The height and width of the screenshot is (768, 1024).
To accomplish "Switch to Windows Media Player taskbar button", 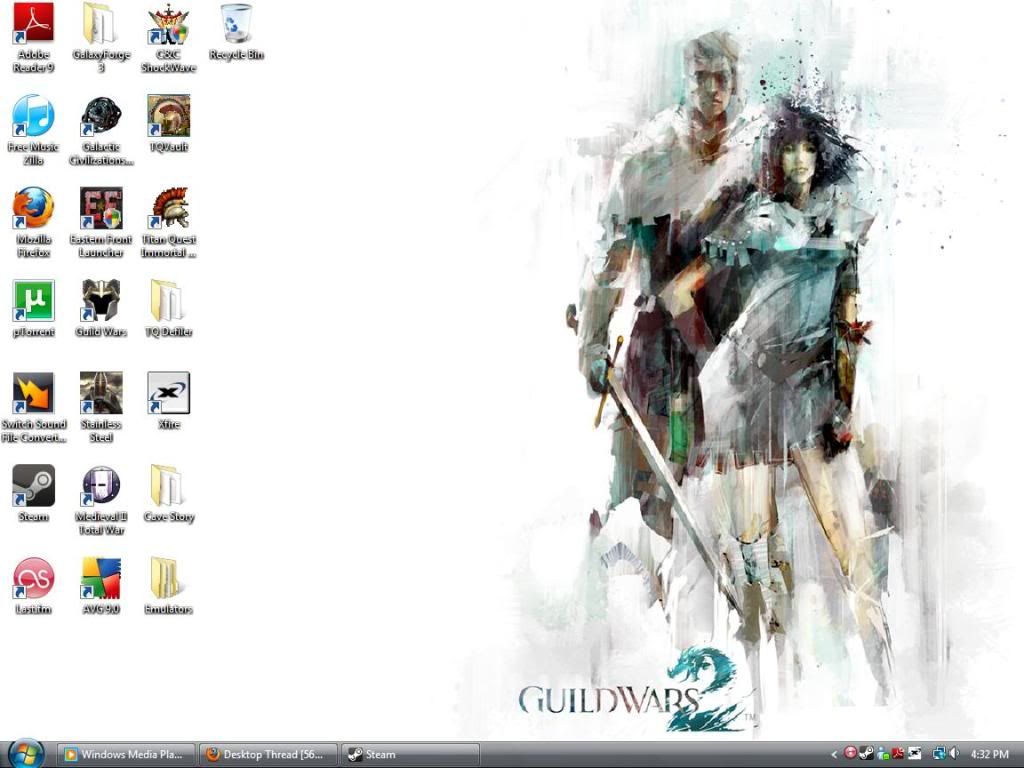I will click(126, 754).
